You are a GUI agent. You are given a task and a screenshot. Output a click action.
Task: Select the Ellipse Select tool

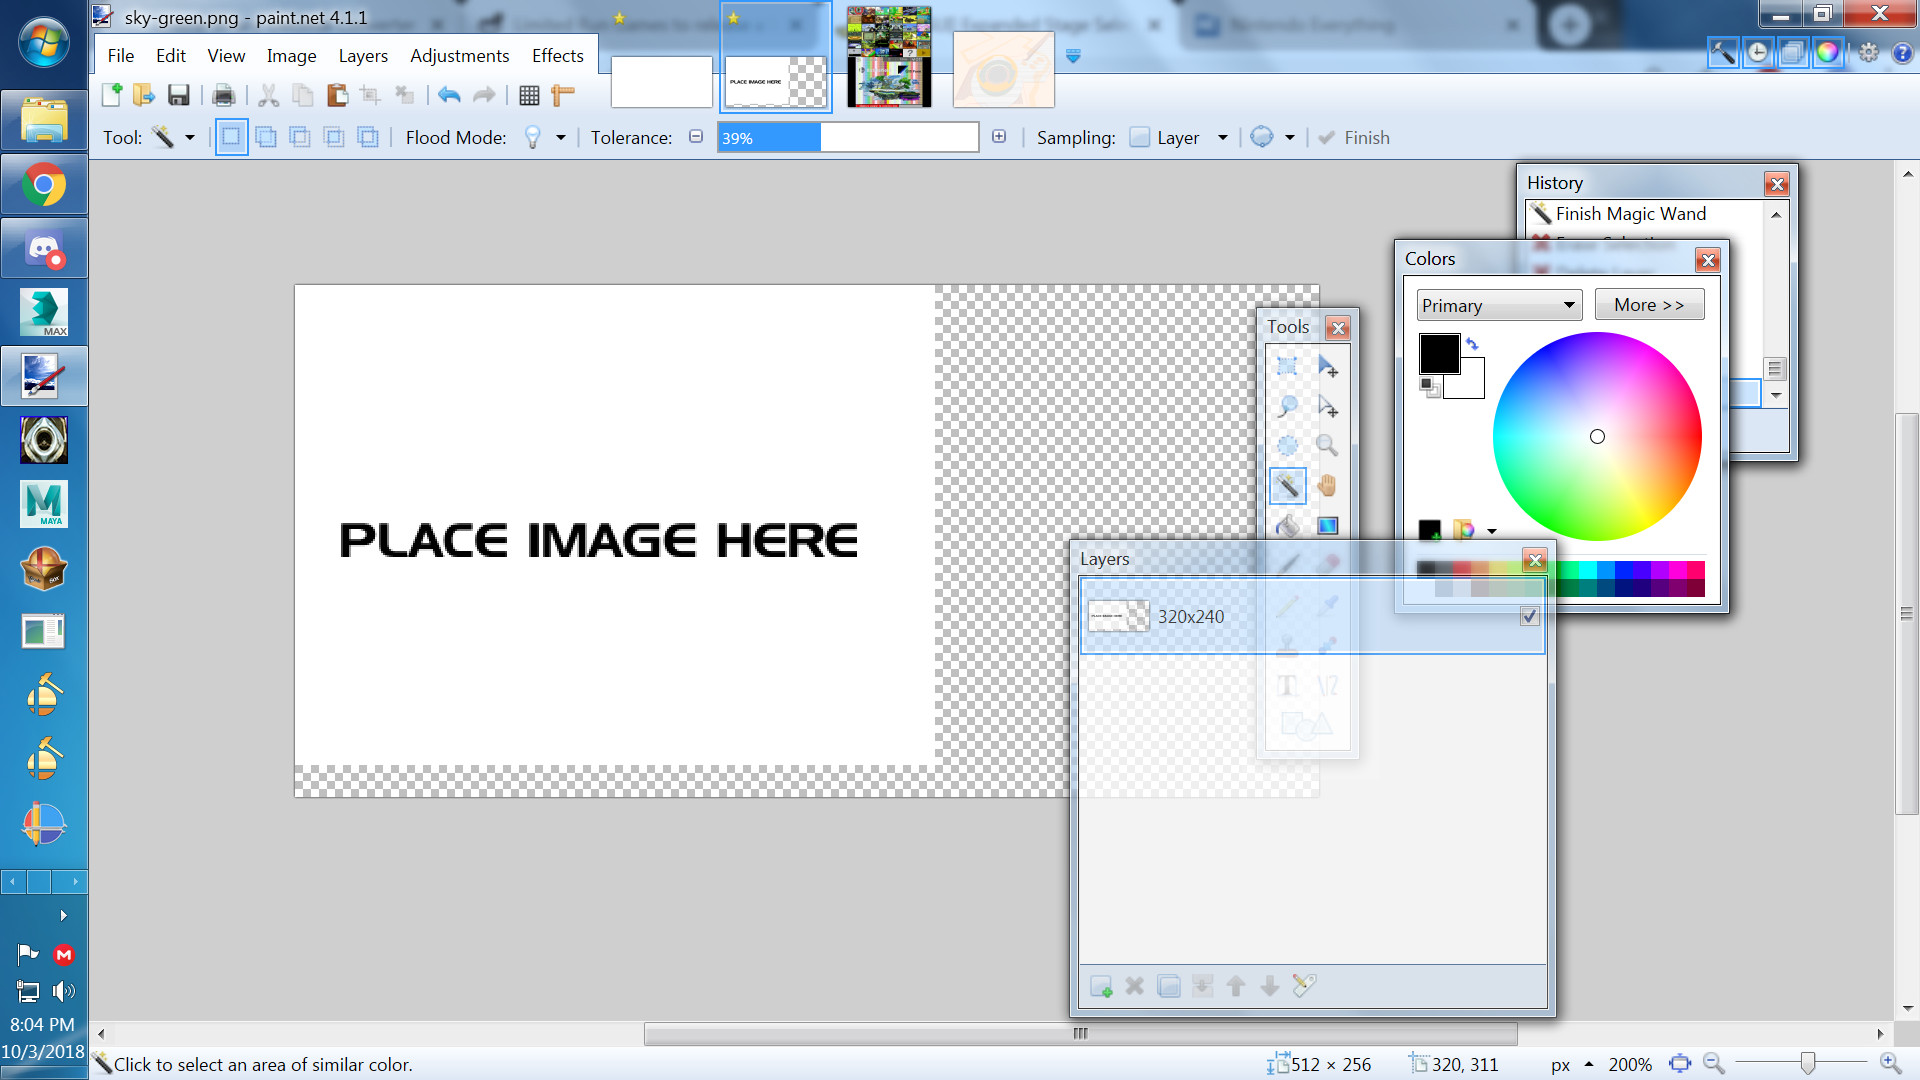coord(1287,446)
